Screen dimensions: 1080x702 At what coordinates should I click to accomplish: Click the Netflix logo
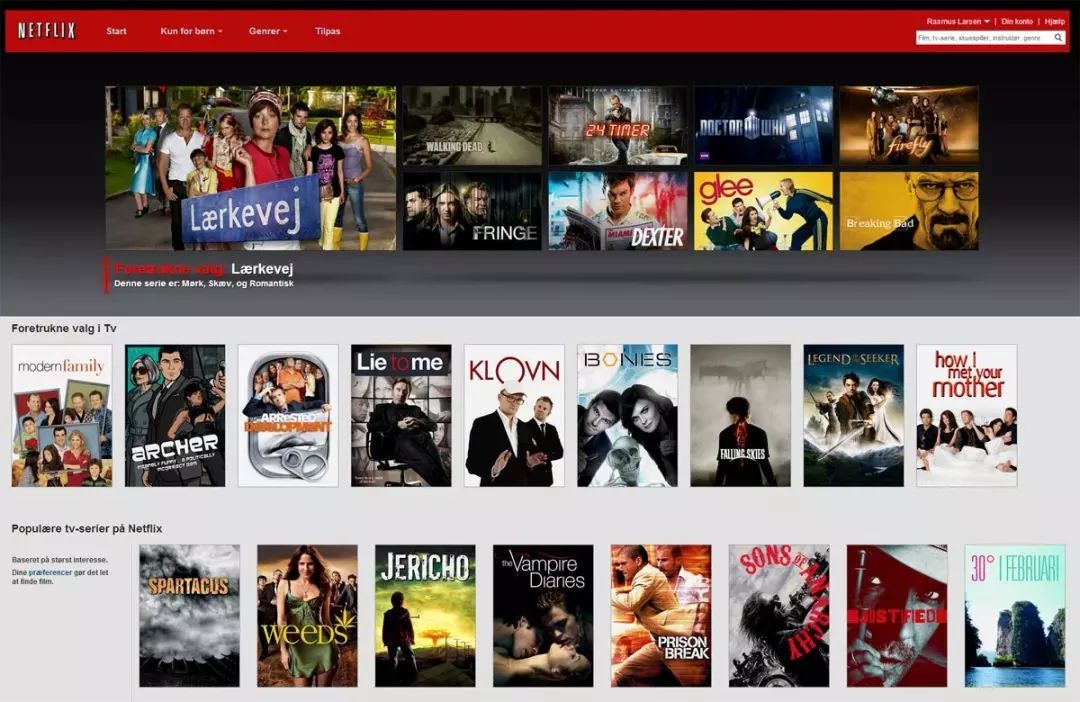point(46,30)
